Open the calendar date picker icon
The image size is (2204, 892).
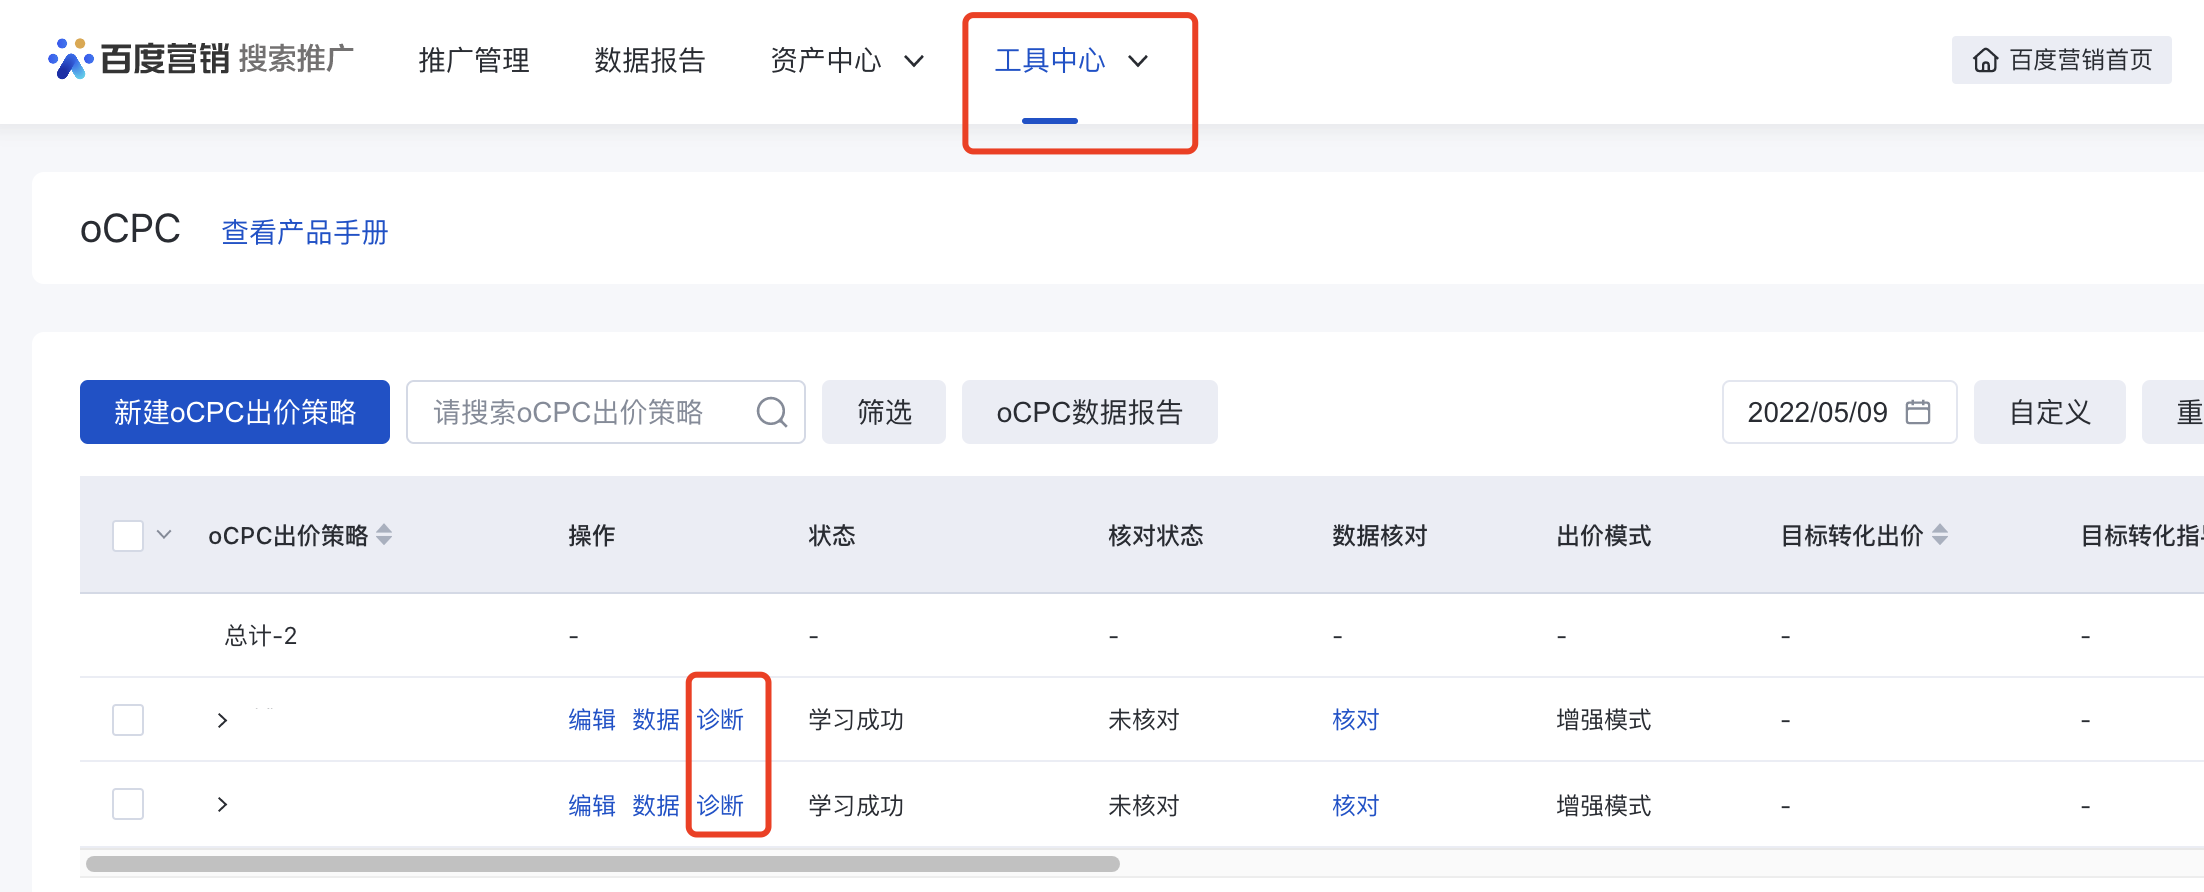pyautogui.click(x=1917, y=412)
